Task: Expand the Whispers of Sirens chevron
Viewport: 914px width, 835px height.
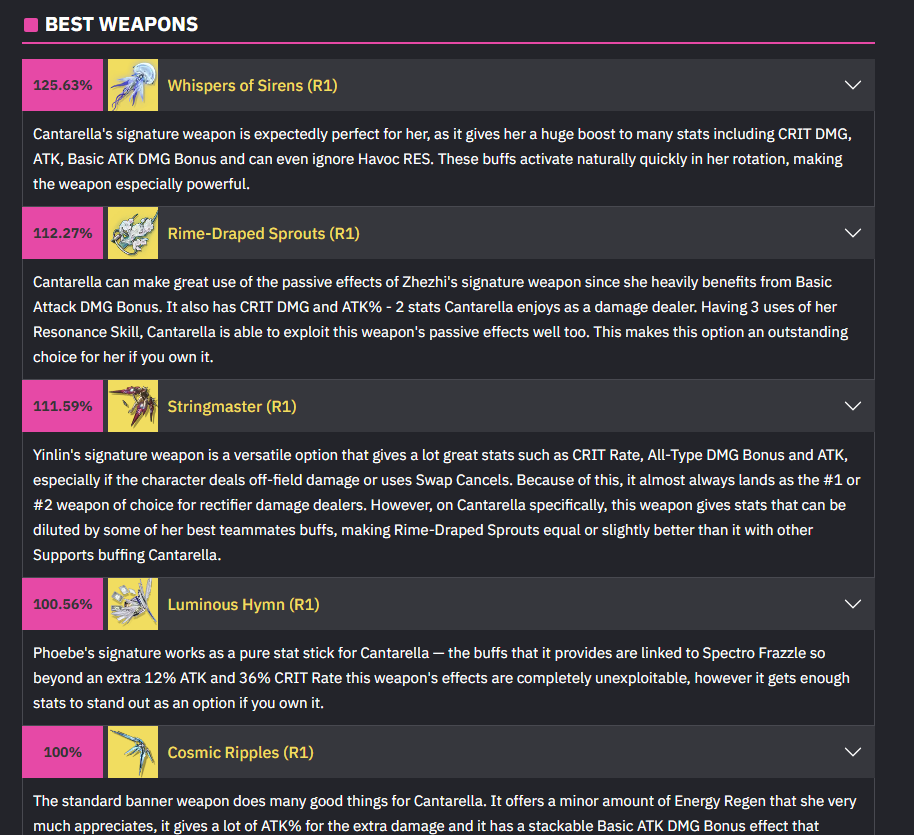Action: [x=853, y=85]
